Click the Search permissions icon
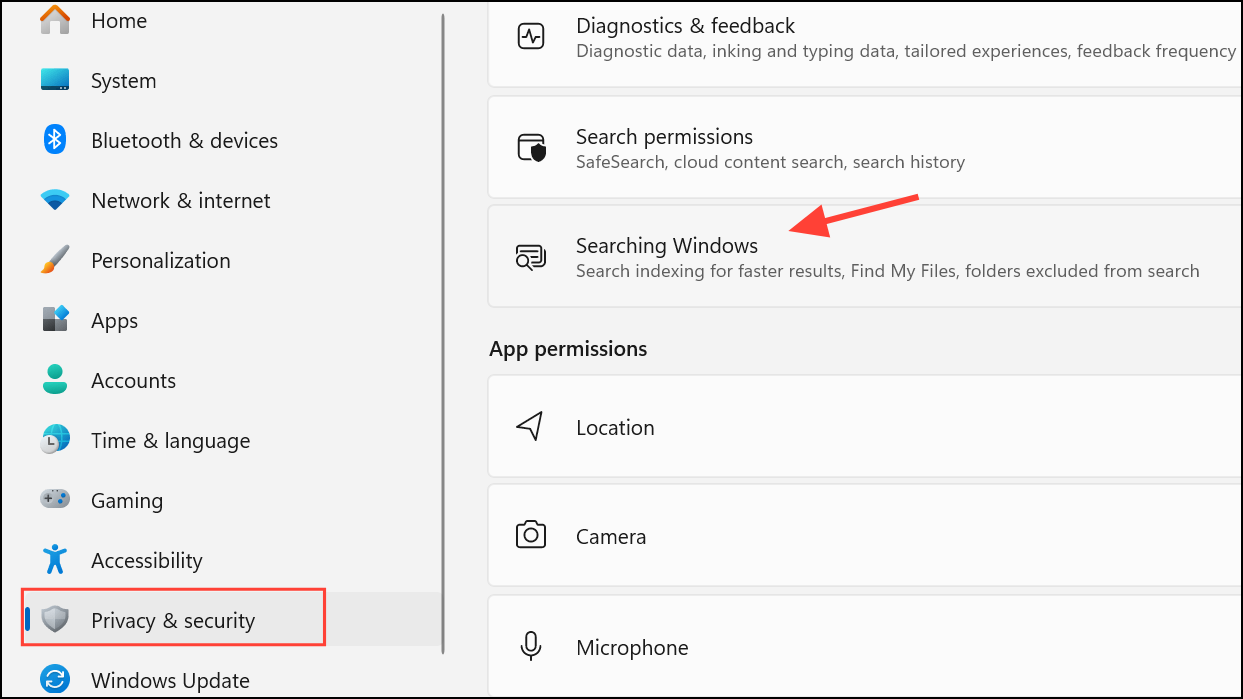The image size is (1243, 699). [530, 147]
